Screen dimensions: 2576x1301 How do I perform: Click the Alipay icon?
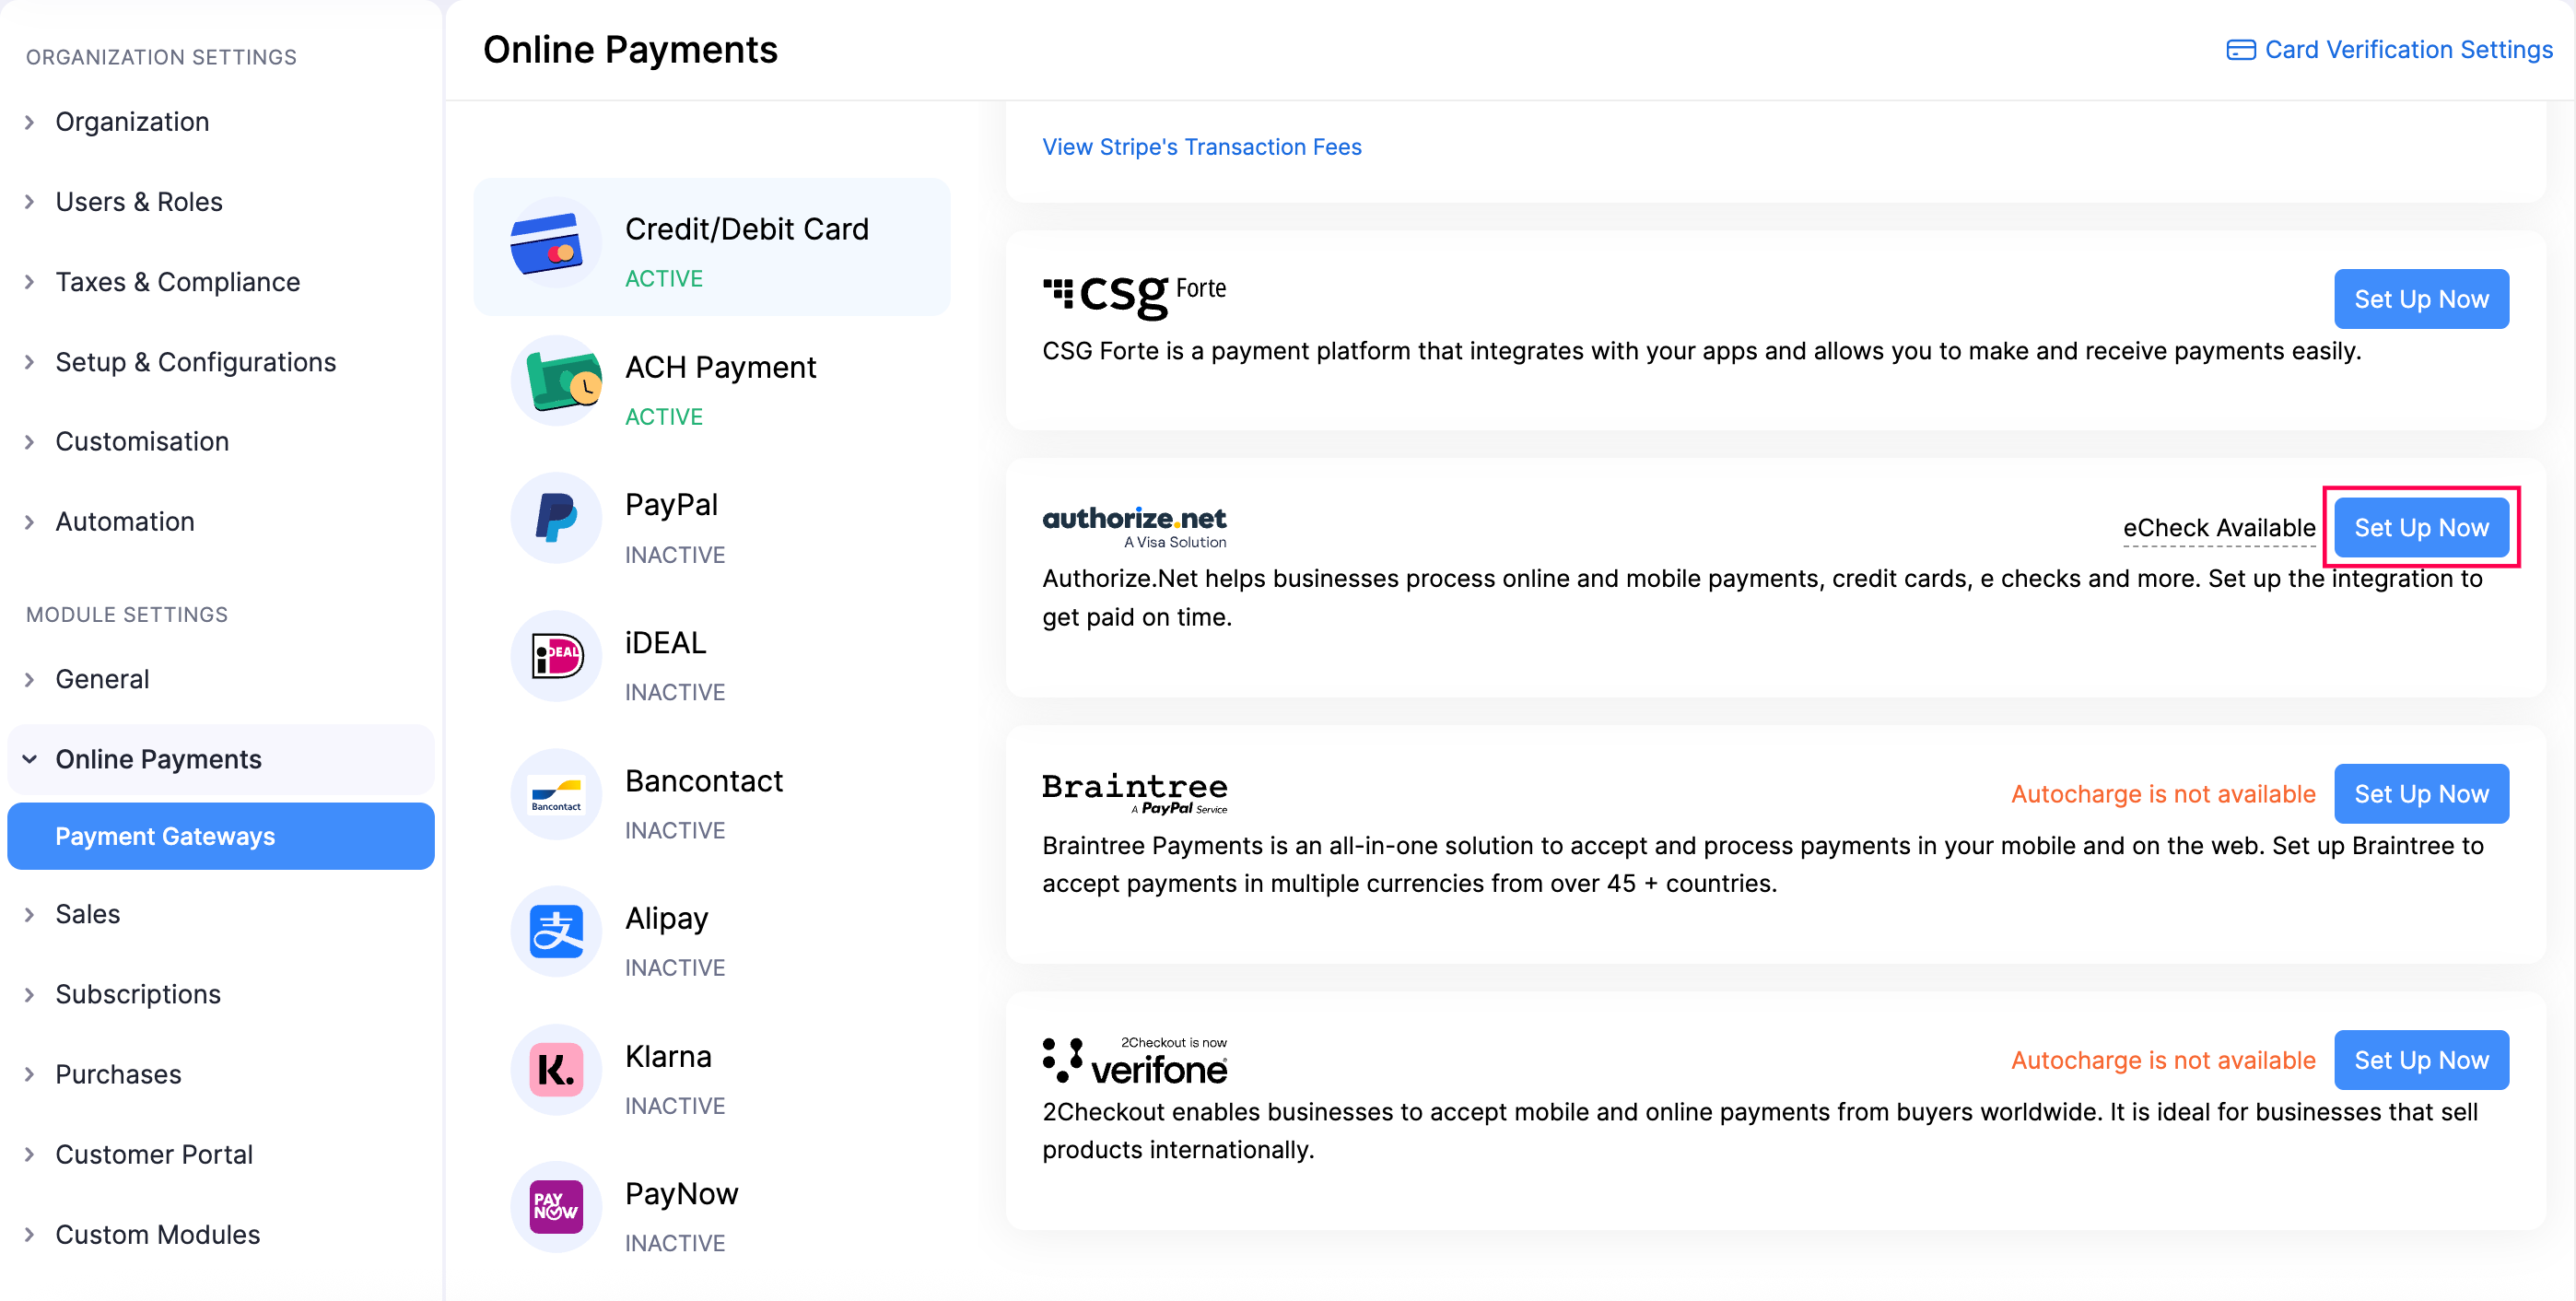(x=556, y=931)
